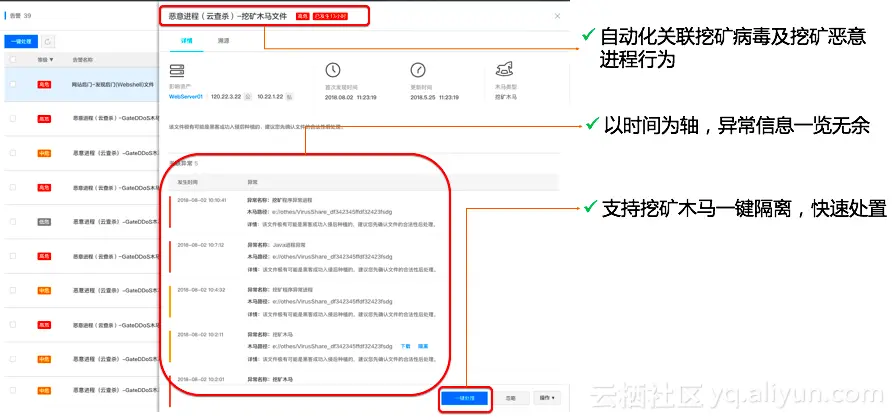
Task: Click the red elapsed-hours tag in the detail title
Action: click(330, 17)
